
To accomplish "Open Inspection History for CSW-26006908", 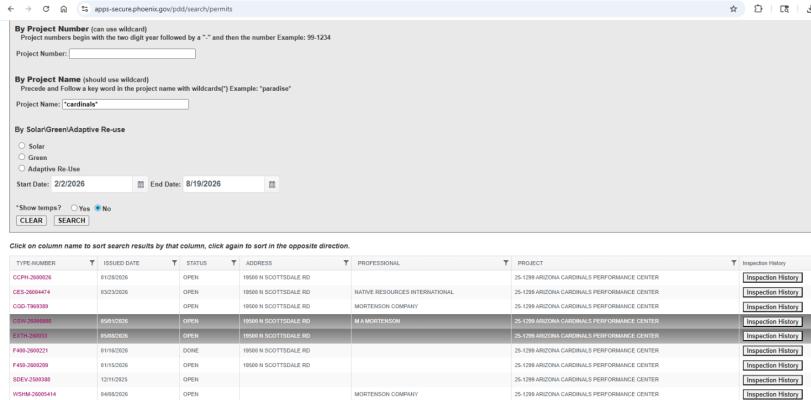I will pos(773,321).
